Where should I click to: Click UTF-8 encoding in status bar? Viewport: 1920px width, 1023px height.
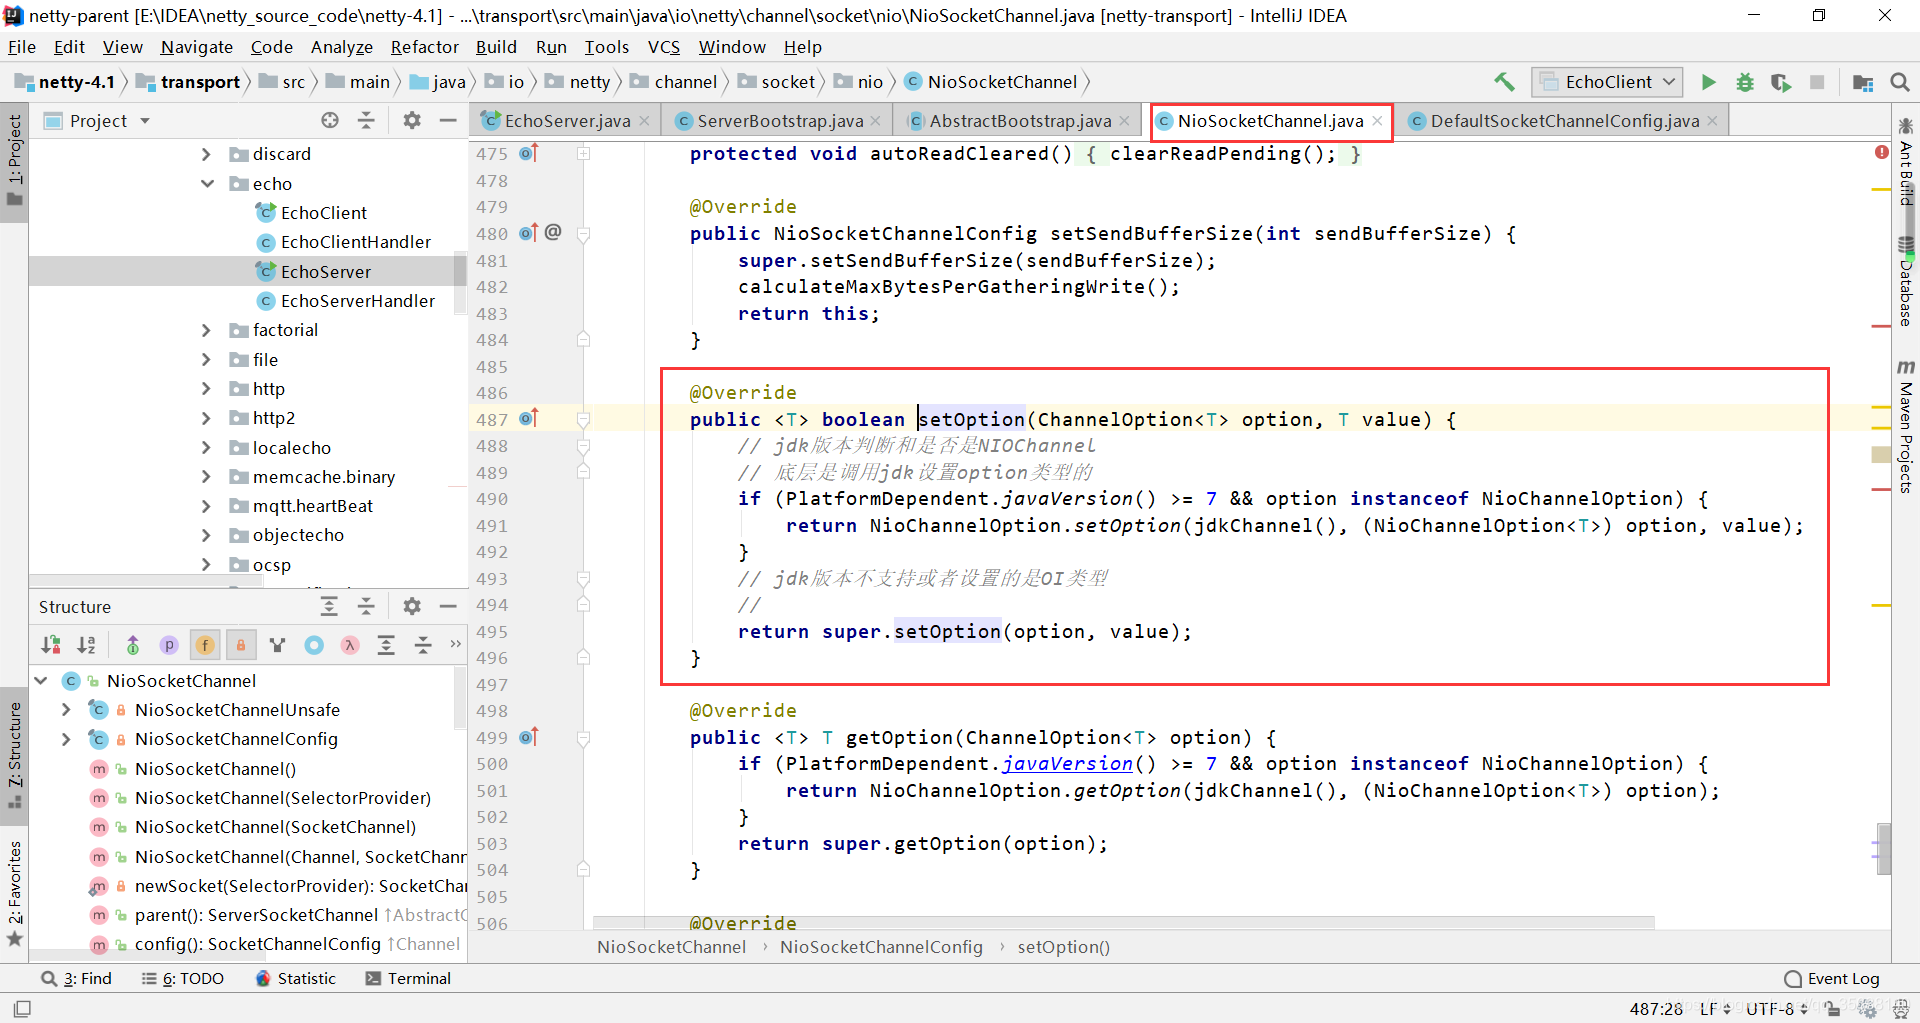(x=1776, y=1008)
